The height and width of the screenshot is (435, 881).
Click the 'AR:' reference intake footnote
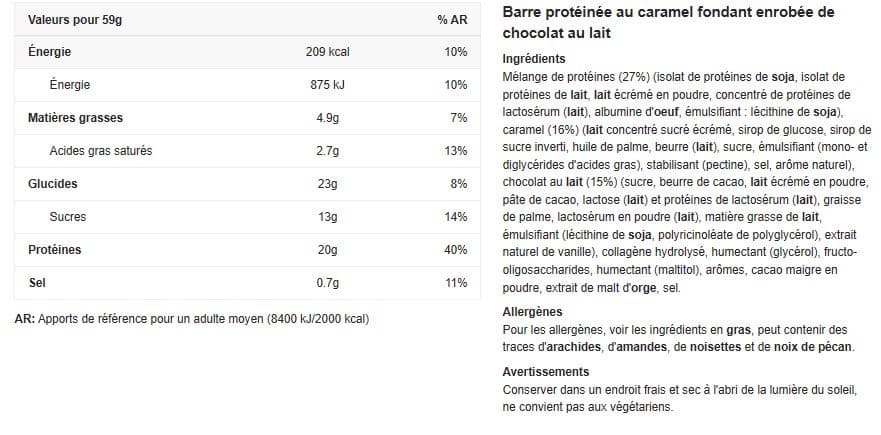coord(192,319)
